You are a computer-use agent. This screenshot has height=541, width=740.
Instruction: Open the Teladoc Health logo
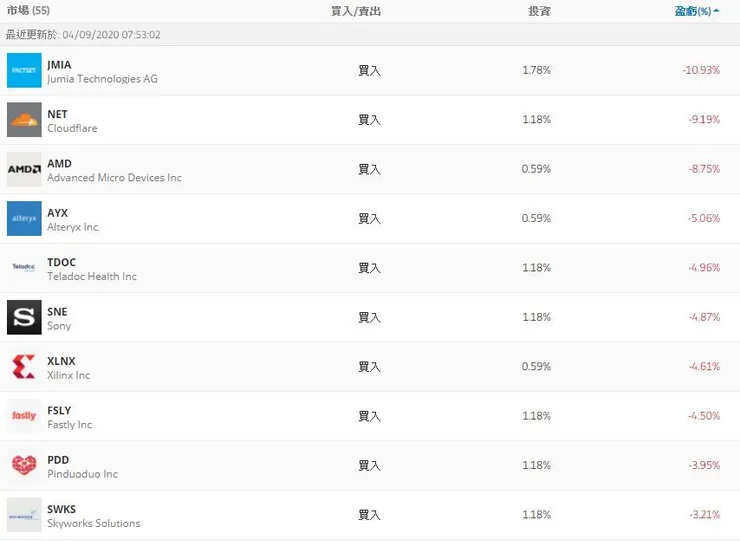click(x=24, y=268)
